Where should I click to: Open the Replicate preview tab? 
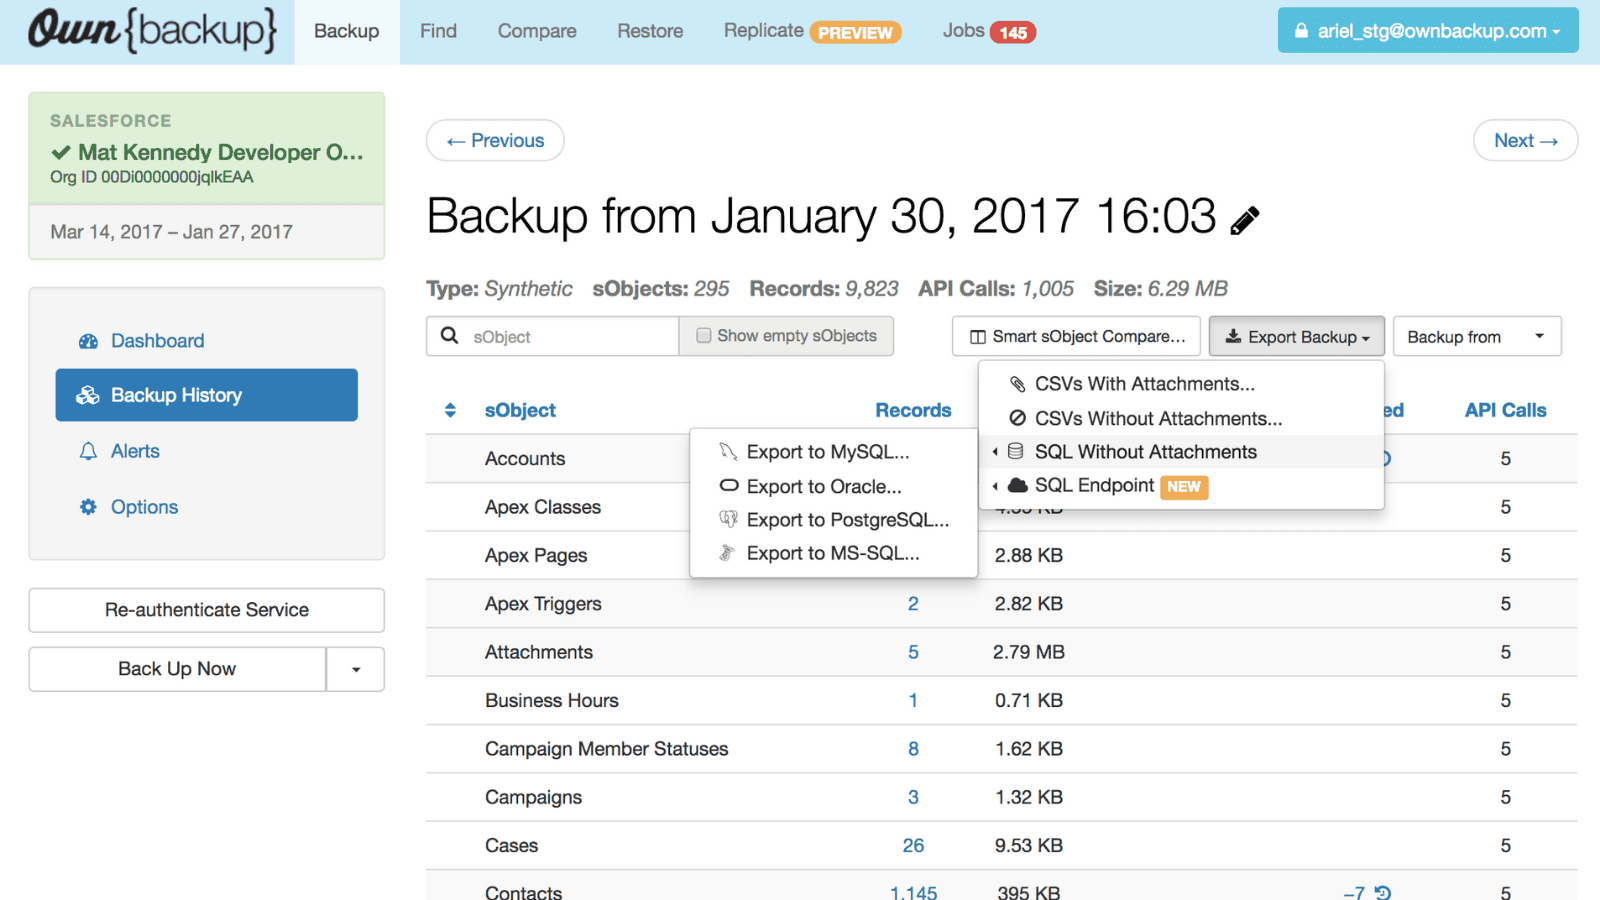click(x=812, y=31)
